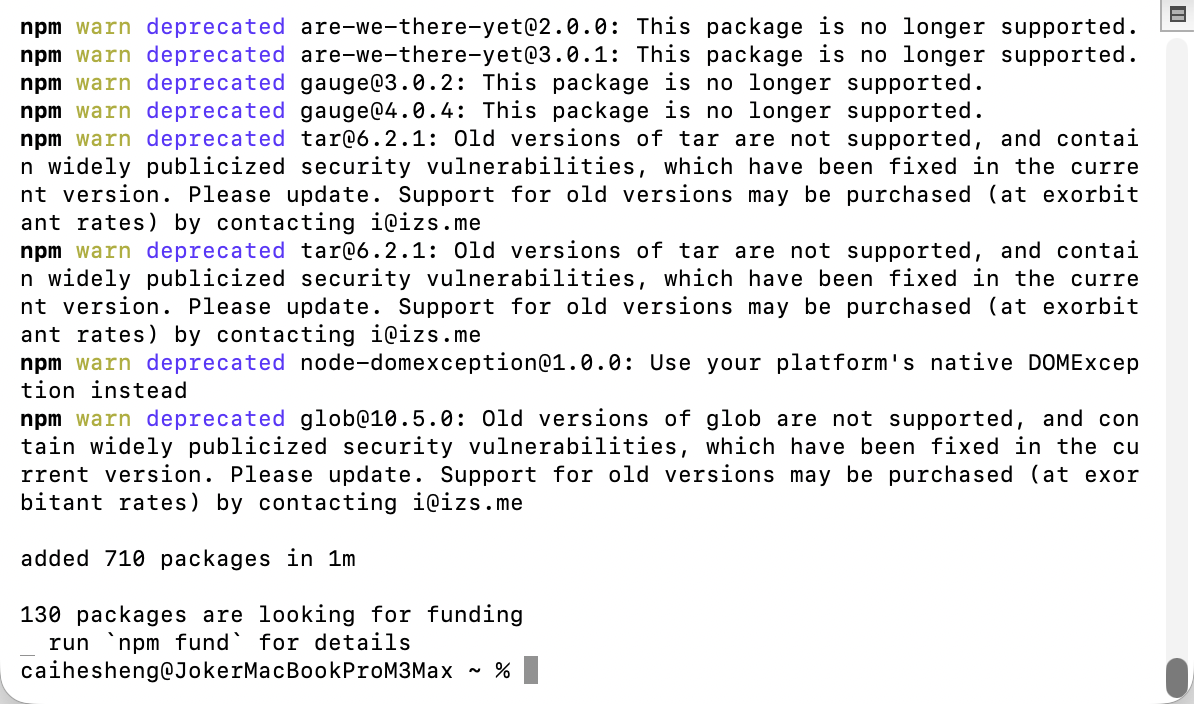Click the terminal scrollbar thumb
1194x704 pixels.
[1177, 676]
